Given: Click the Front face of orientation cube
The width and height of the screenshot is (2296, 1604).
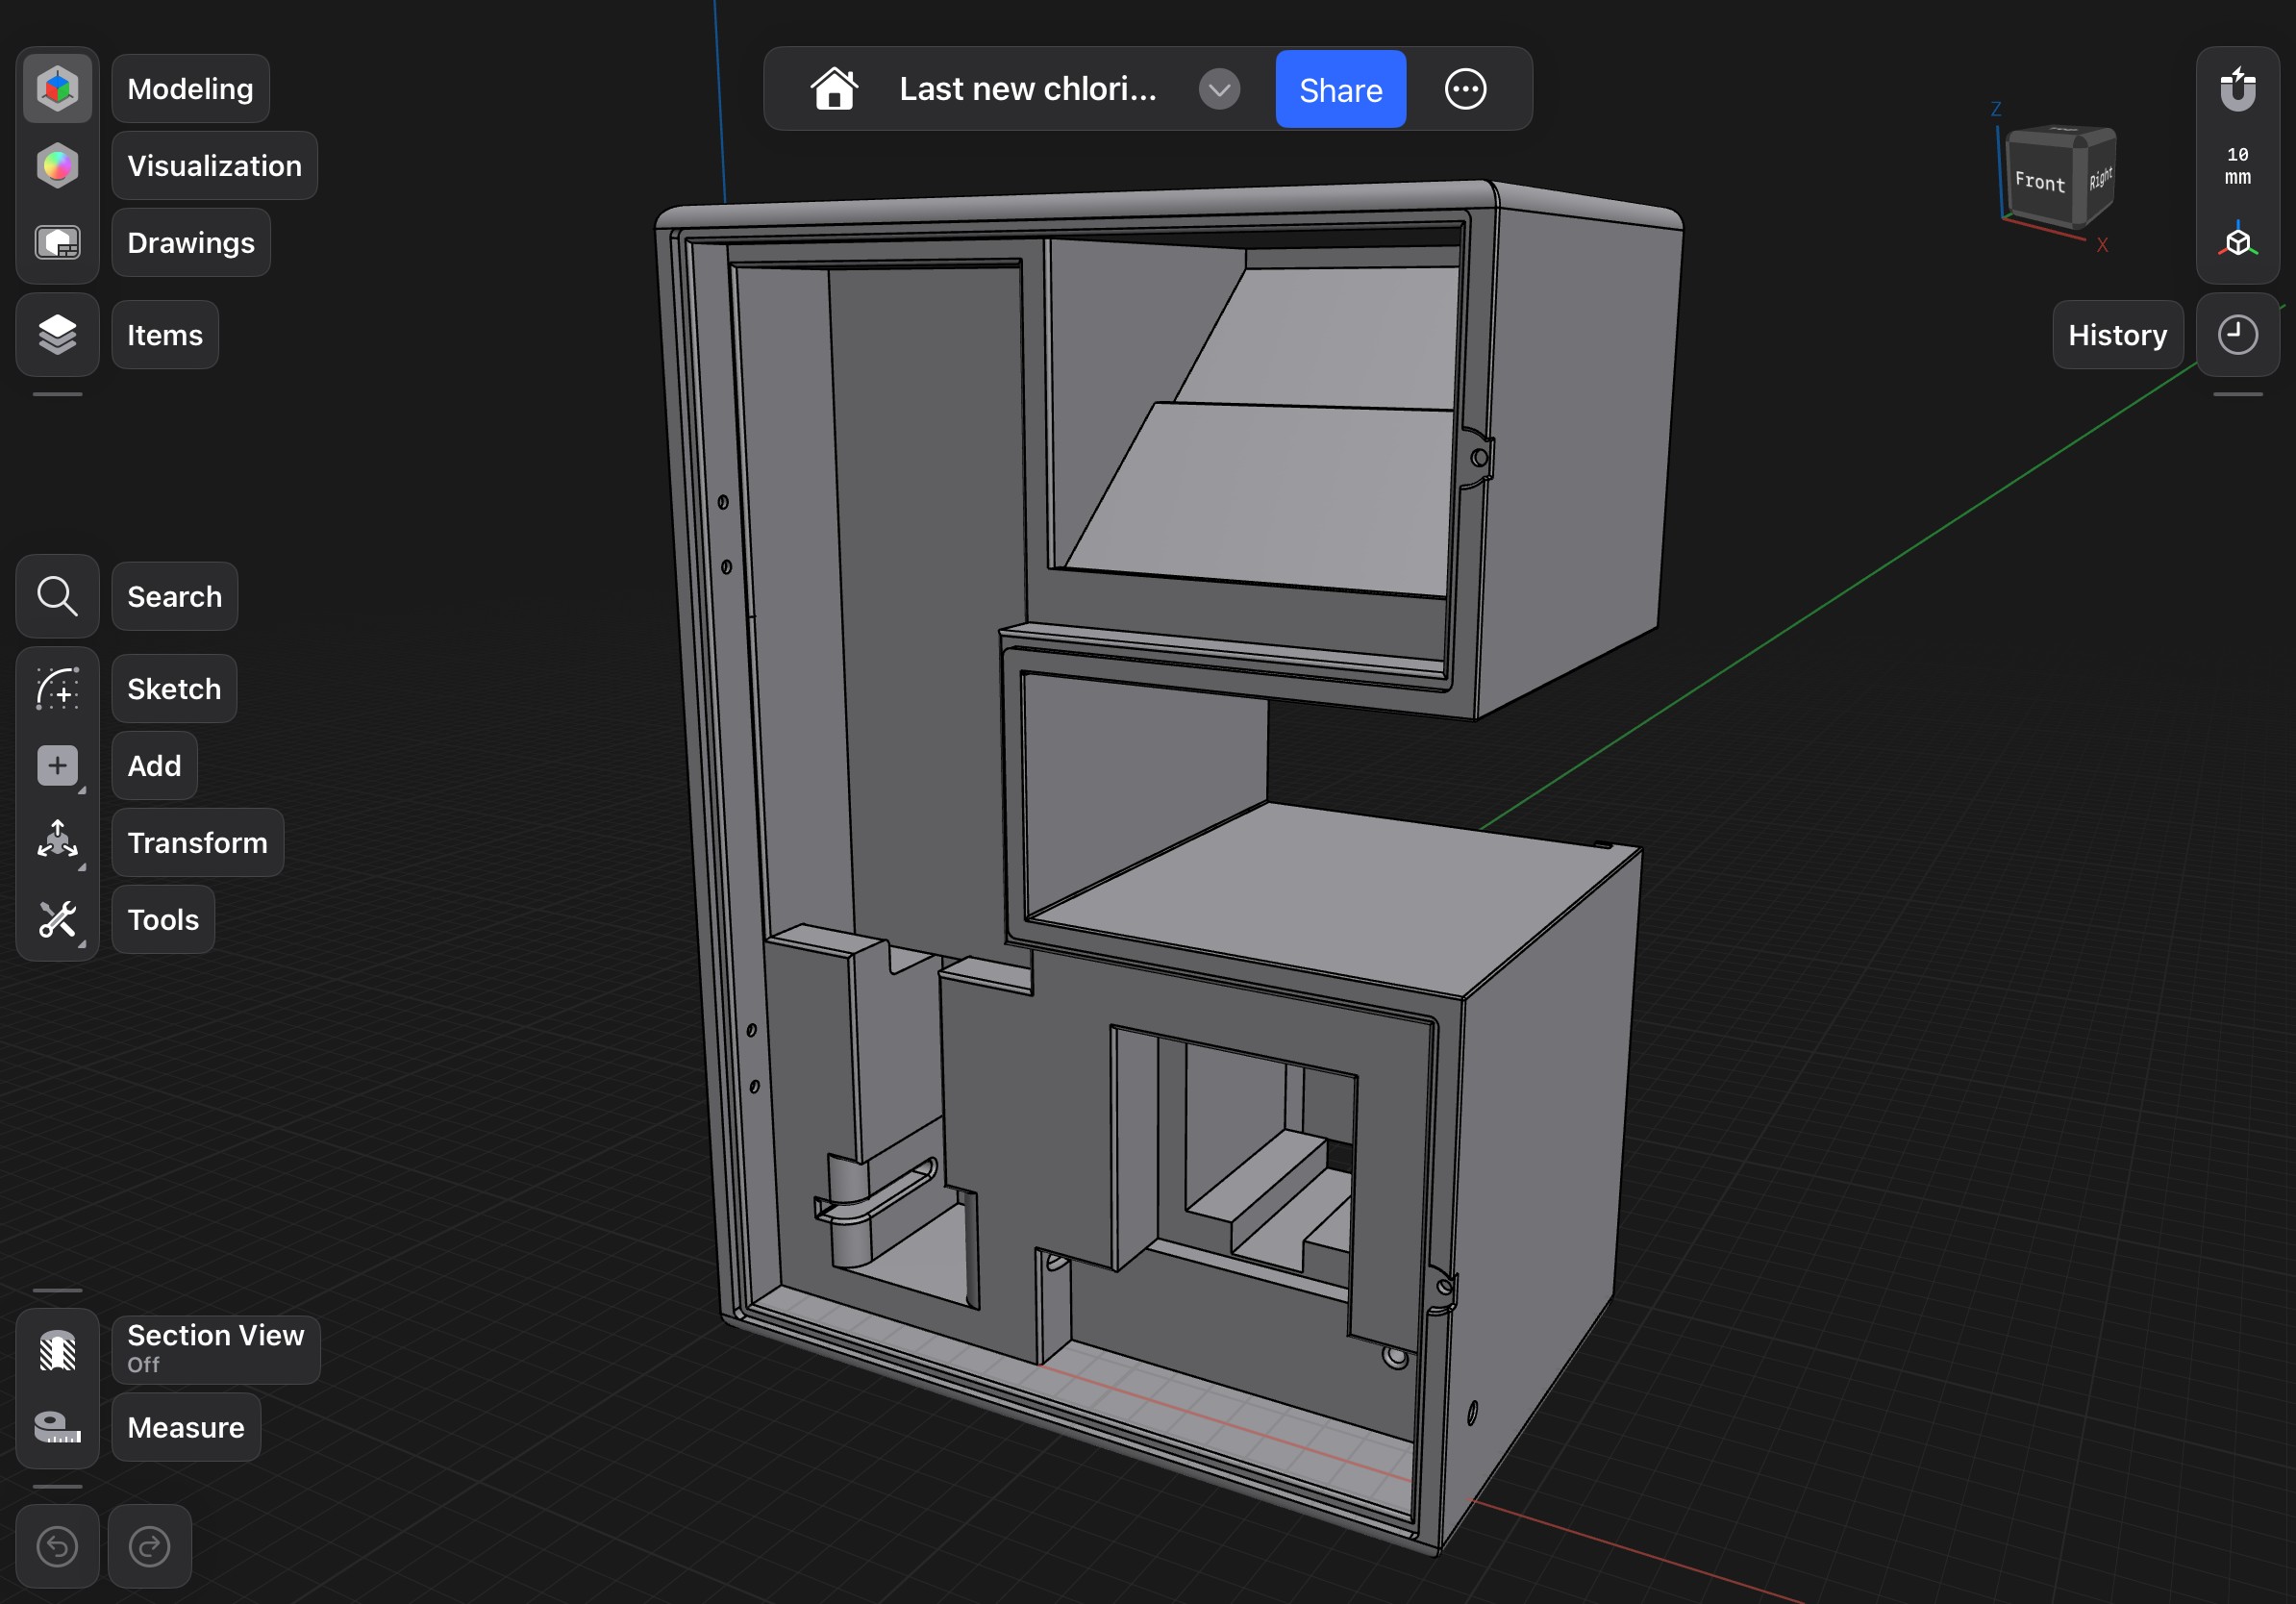Looking at the screenshot, I should (x=2039, y=182).
